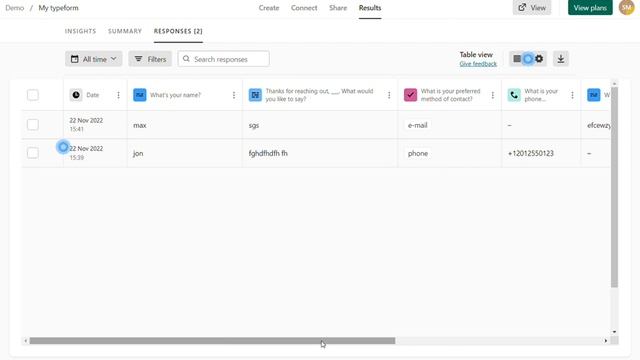Viewport: 640px width, 360px height.
Task: Click the '+12012550123' phone cell
Action: (531, 153)
